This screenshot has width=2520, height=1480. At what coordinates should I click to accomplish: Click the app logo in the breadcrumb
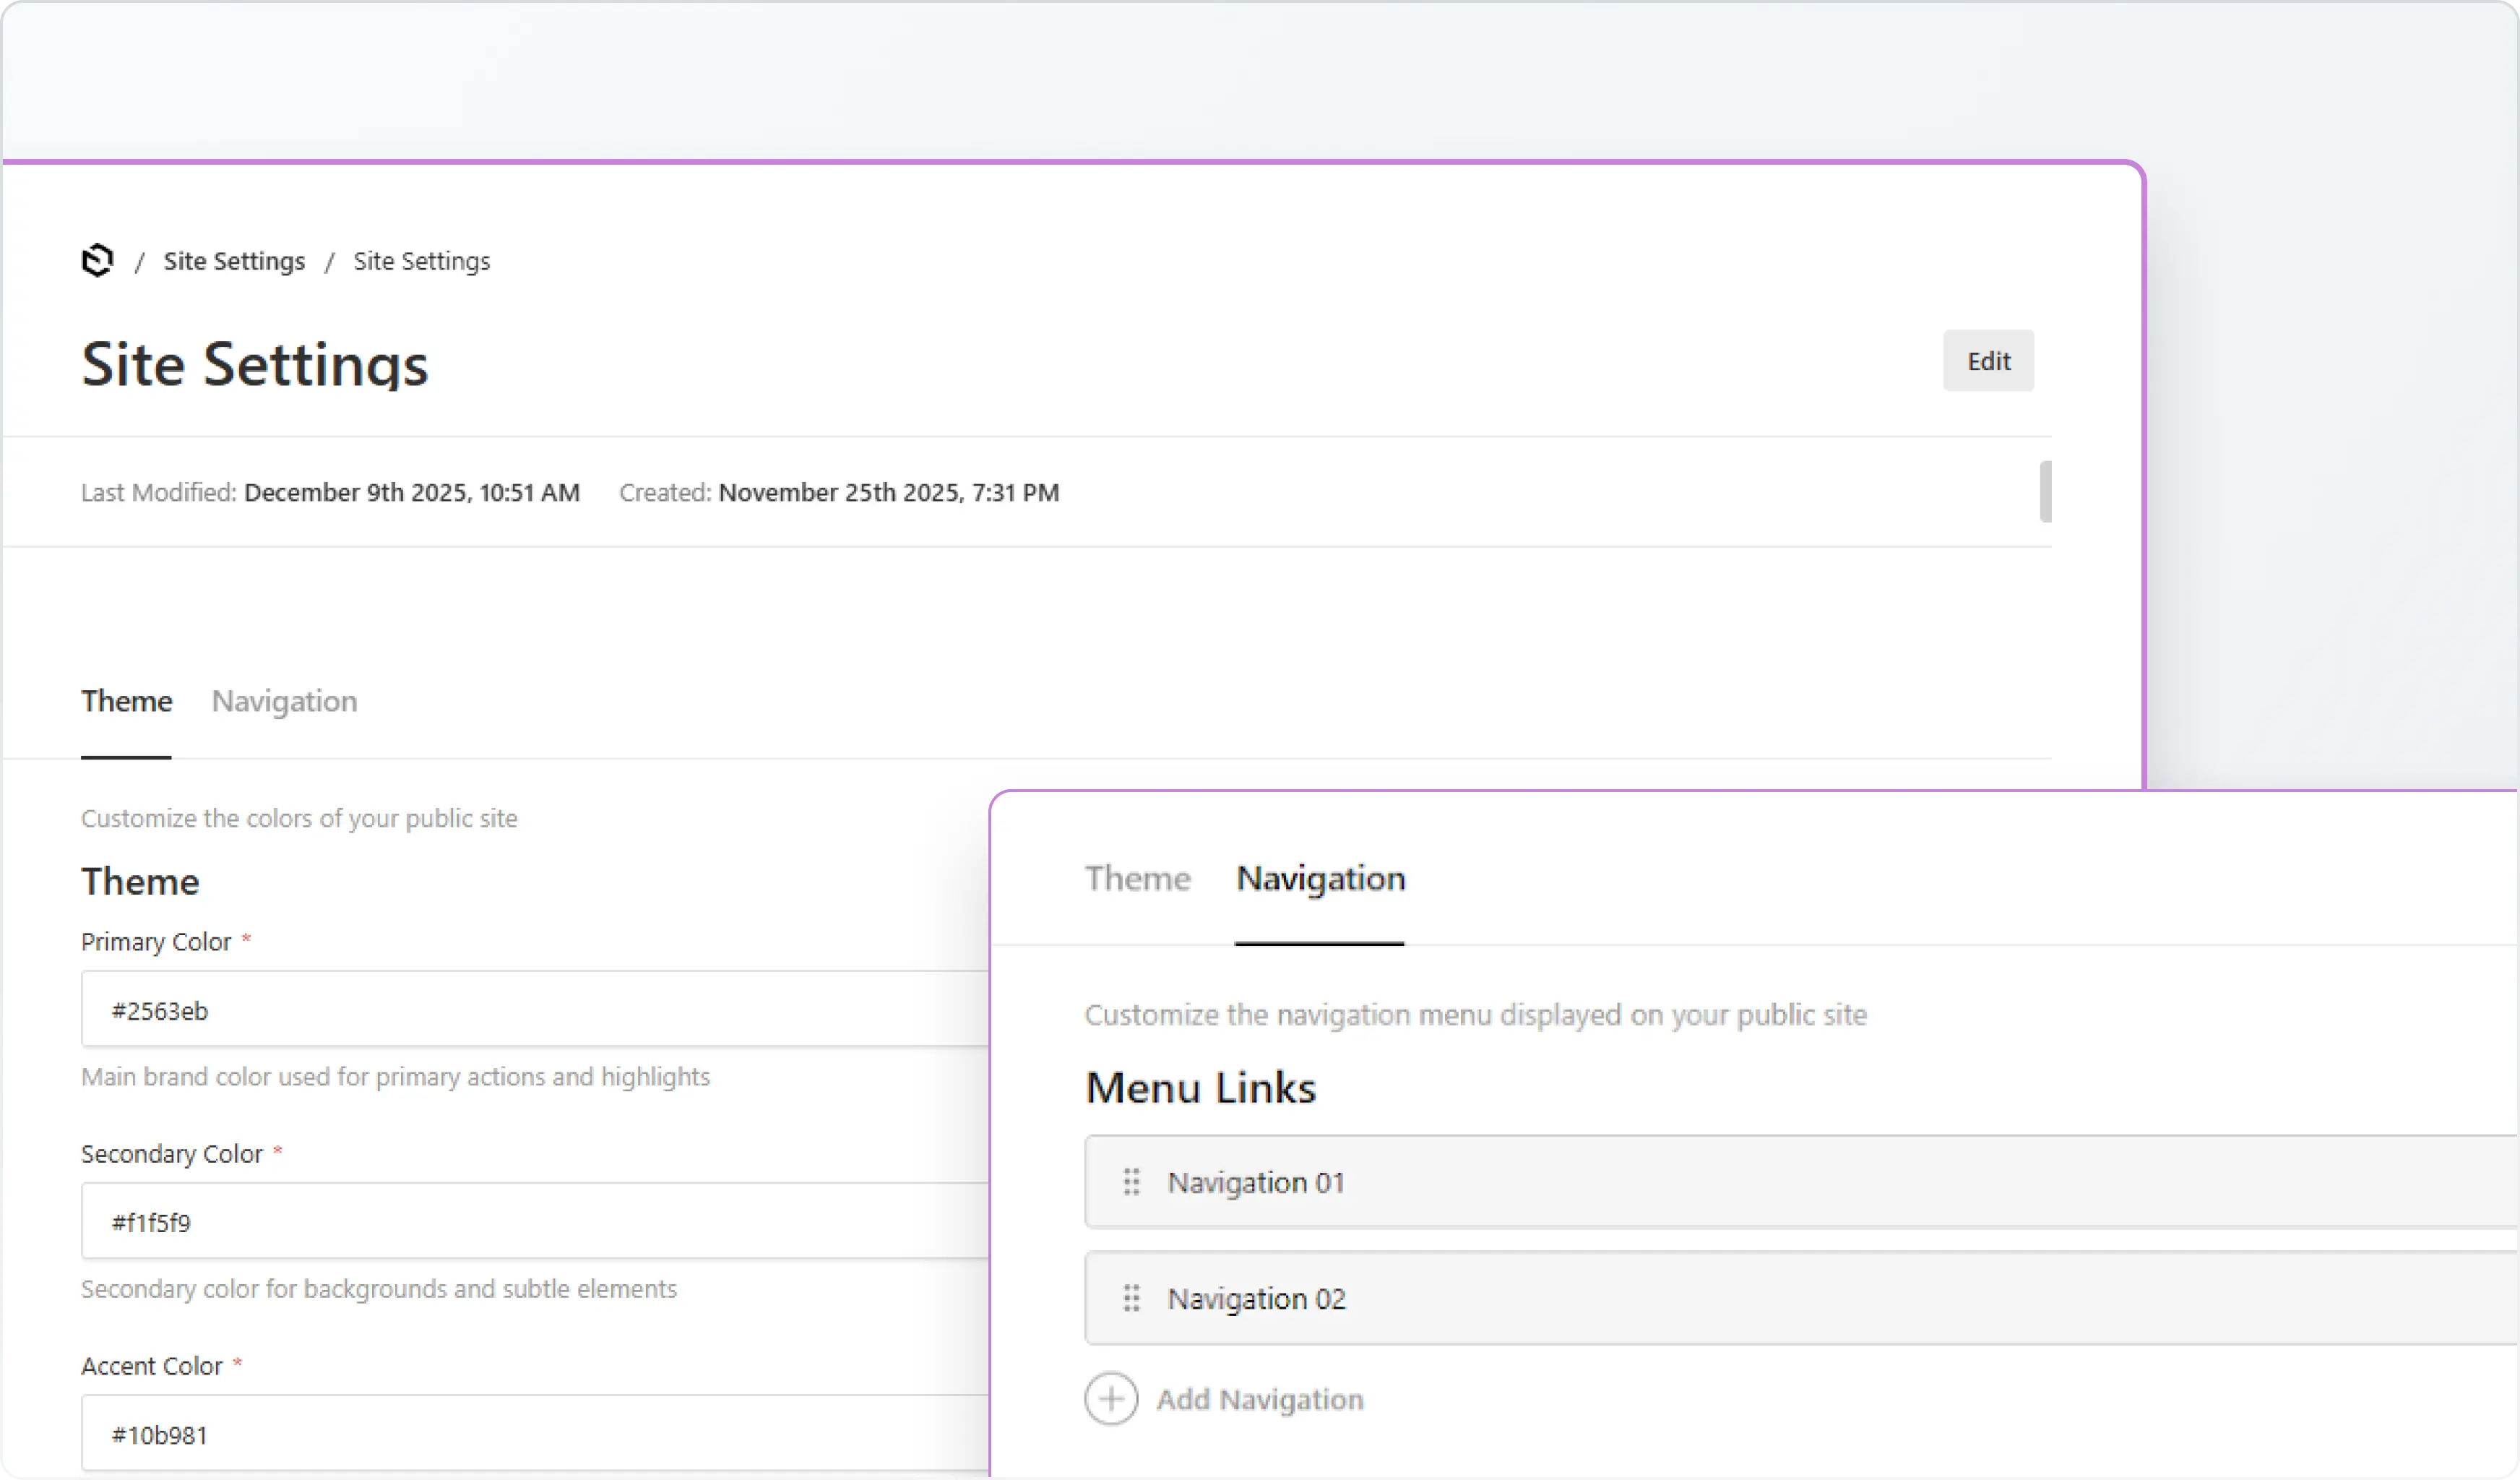click(96, 261)
